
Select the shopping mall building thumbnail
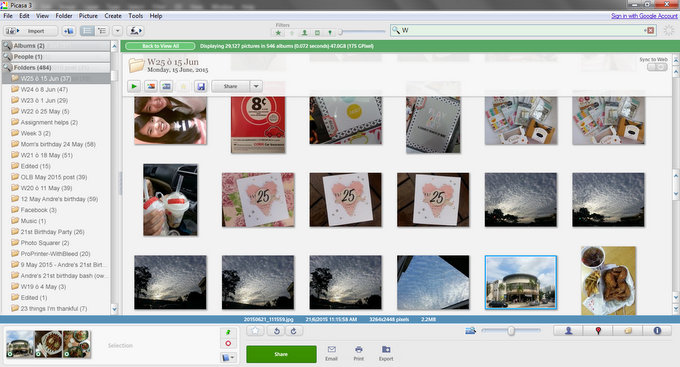pos(520,282)
